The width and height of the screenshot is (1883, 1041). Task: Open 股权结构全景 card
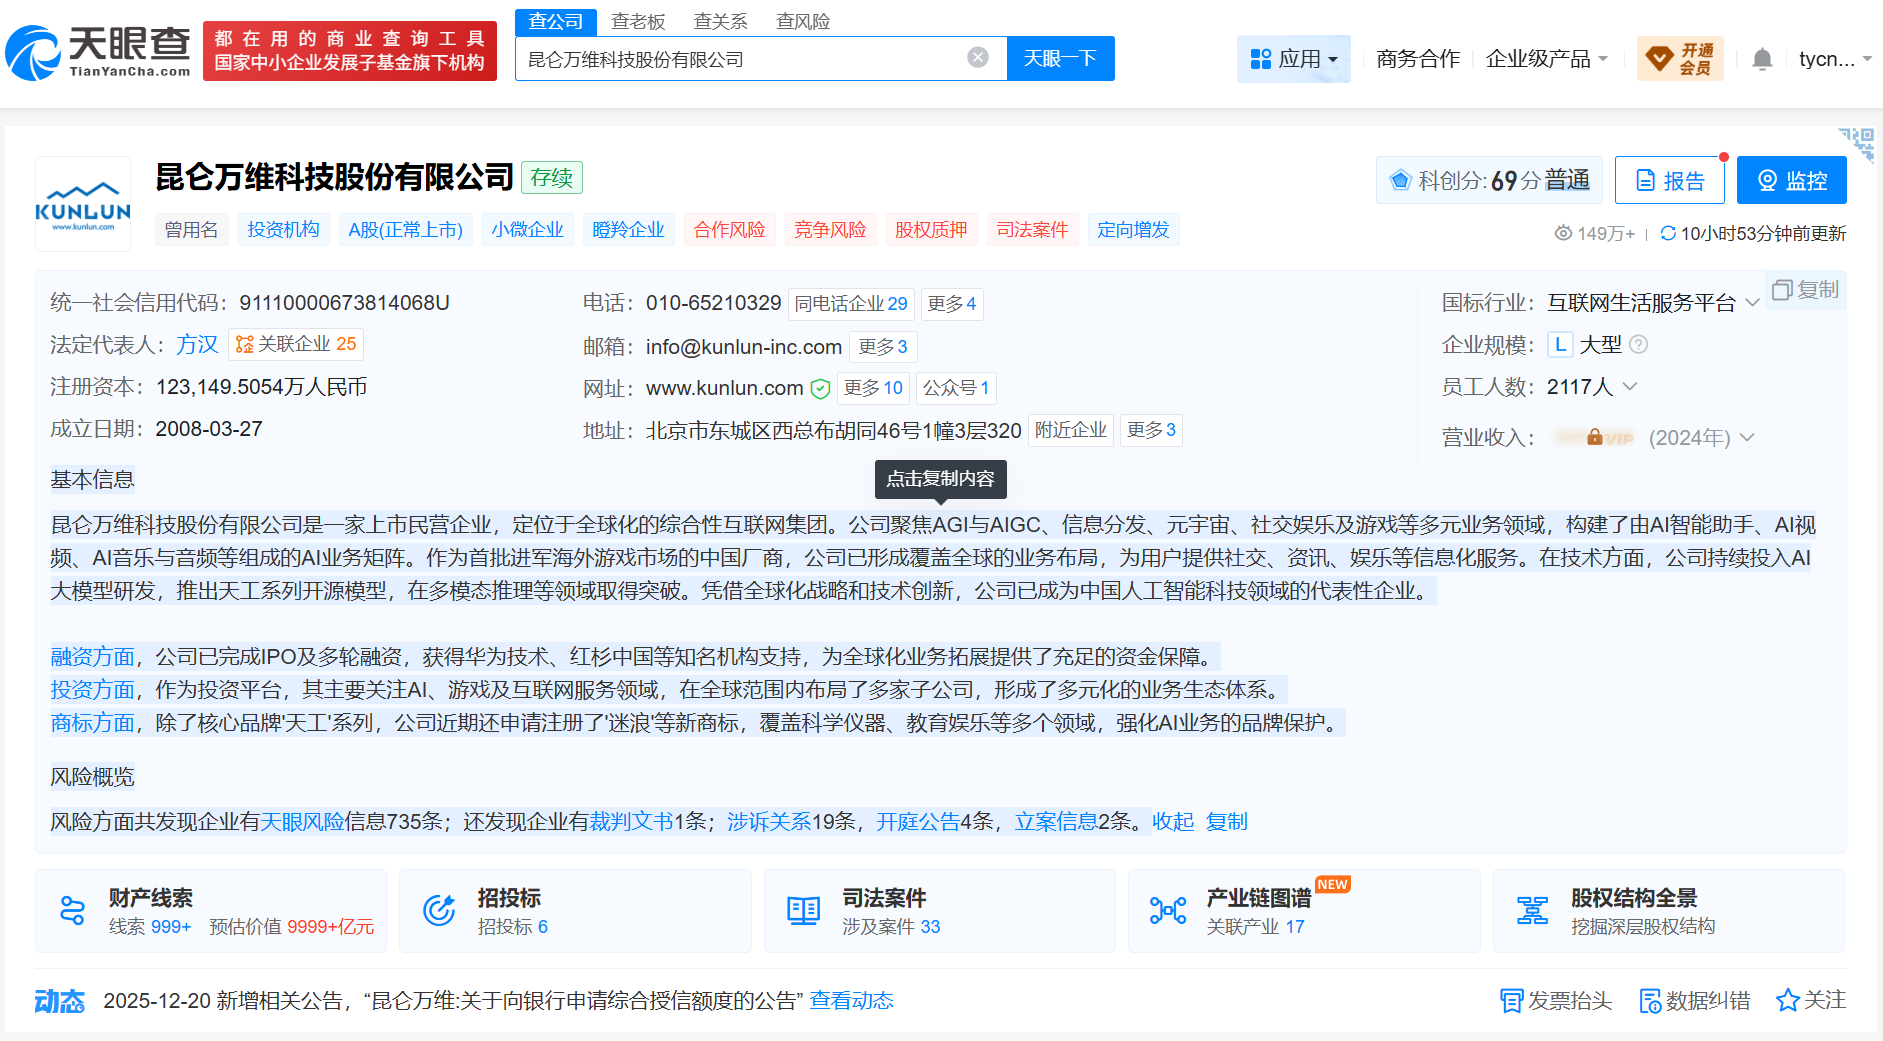point(1669,911)
